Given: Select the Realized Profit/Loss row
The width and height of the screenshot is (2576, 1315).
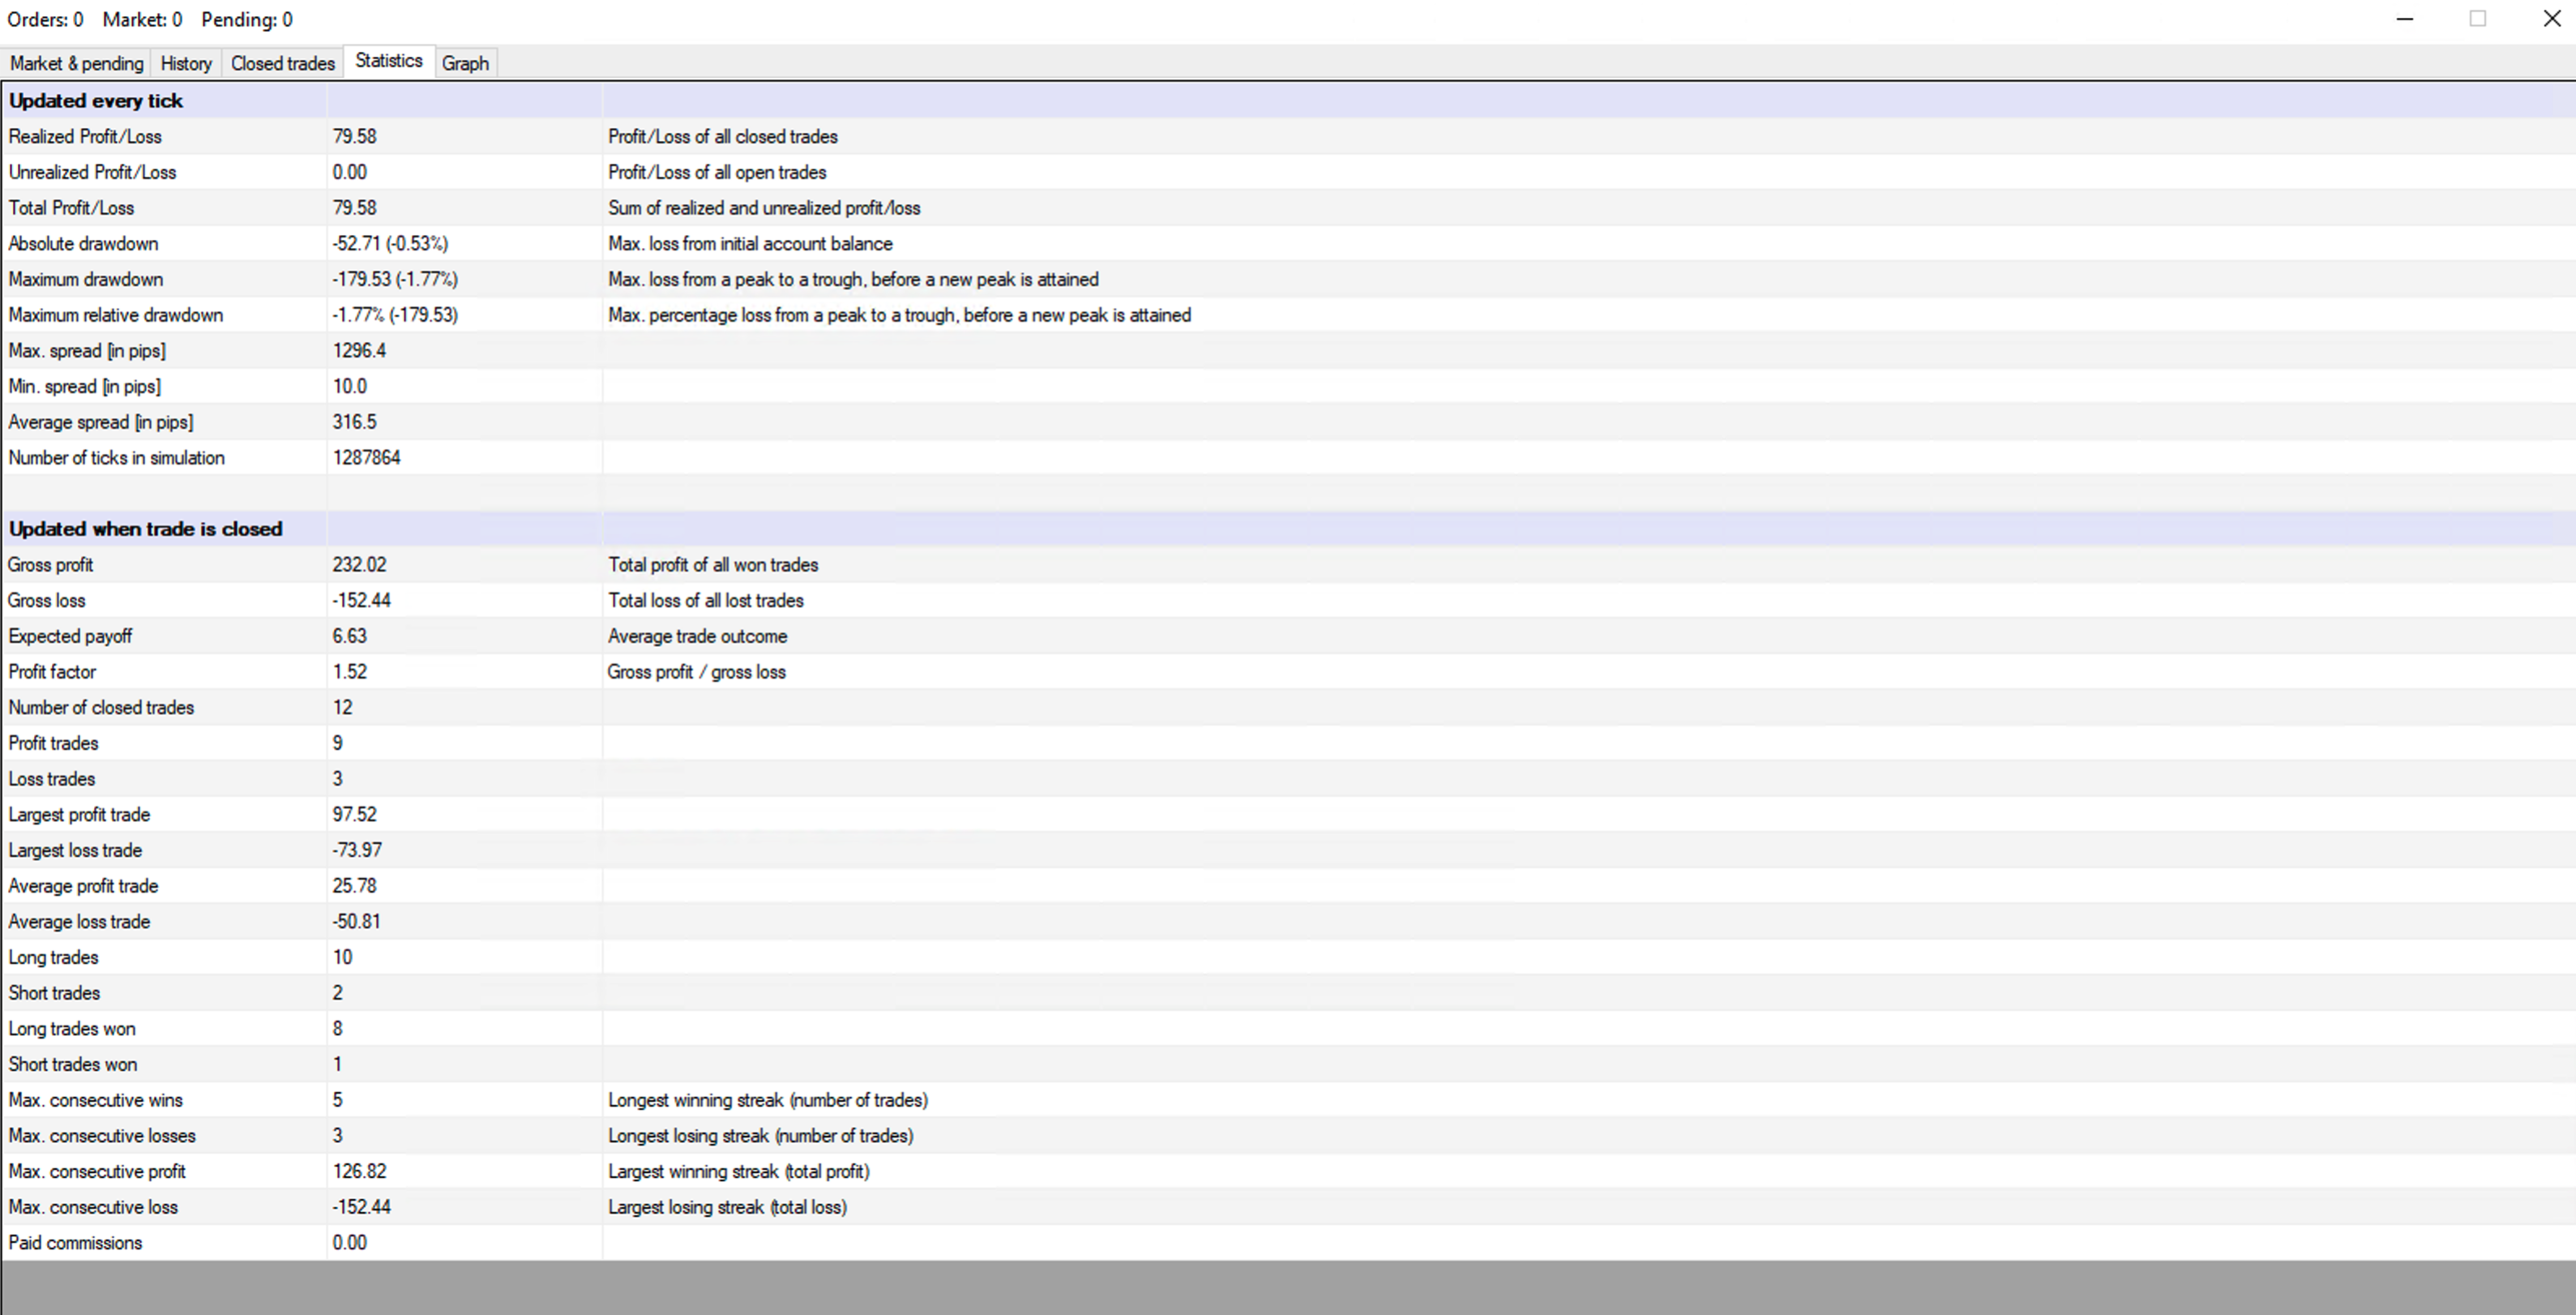Looking at the screenshot, I should pos(85,136).
